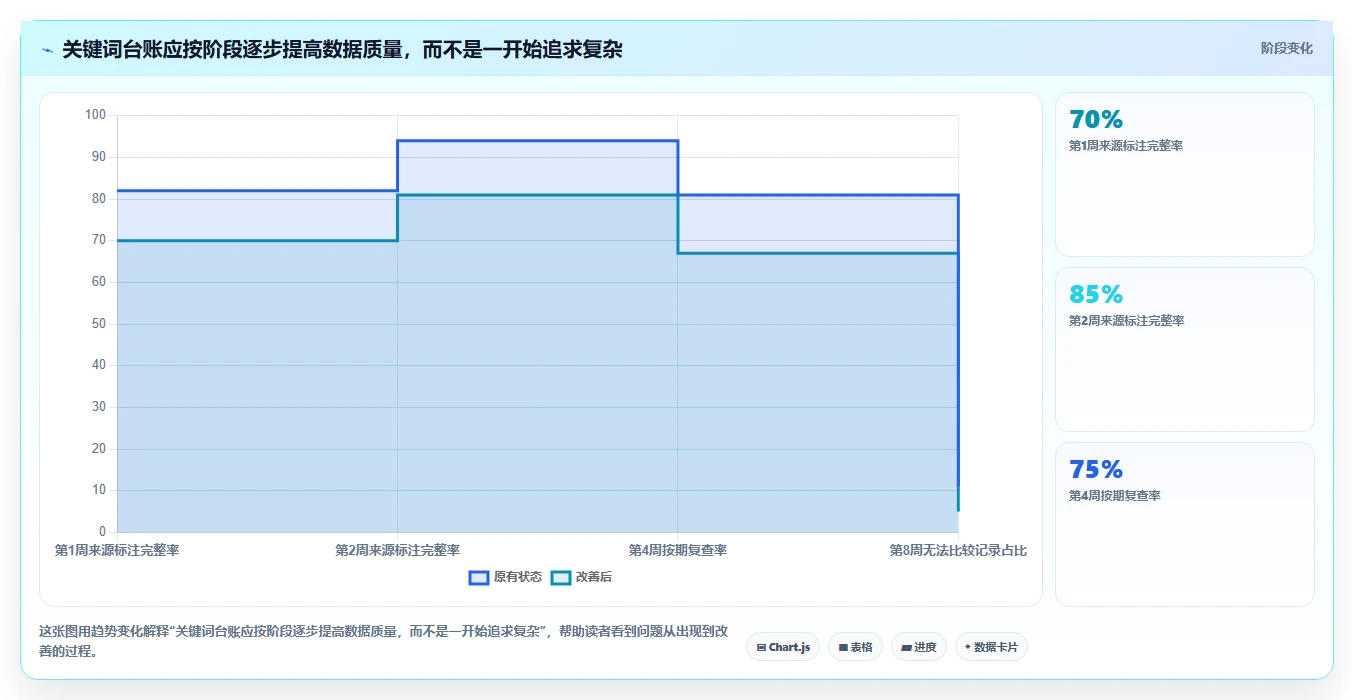Click the sparkle icon in 数据卡片 tag
This screenshot has width=1354, height=700.
[x=968, y=647]
